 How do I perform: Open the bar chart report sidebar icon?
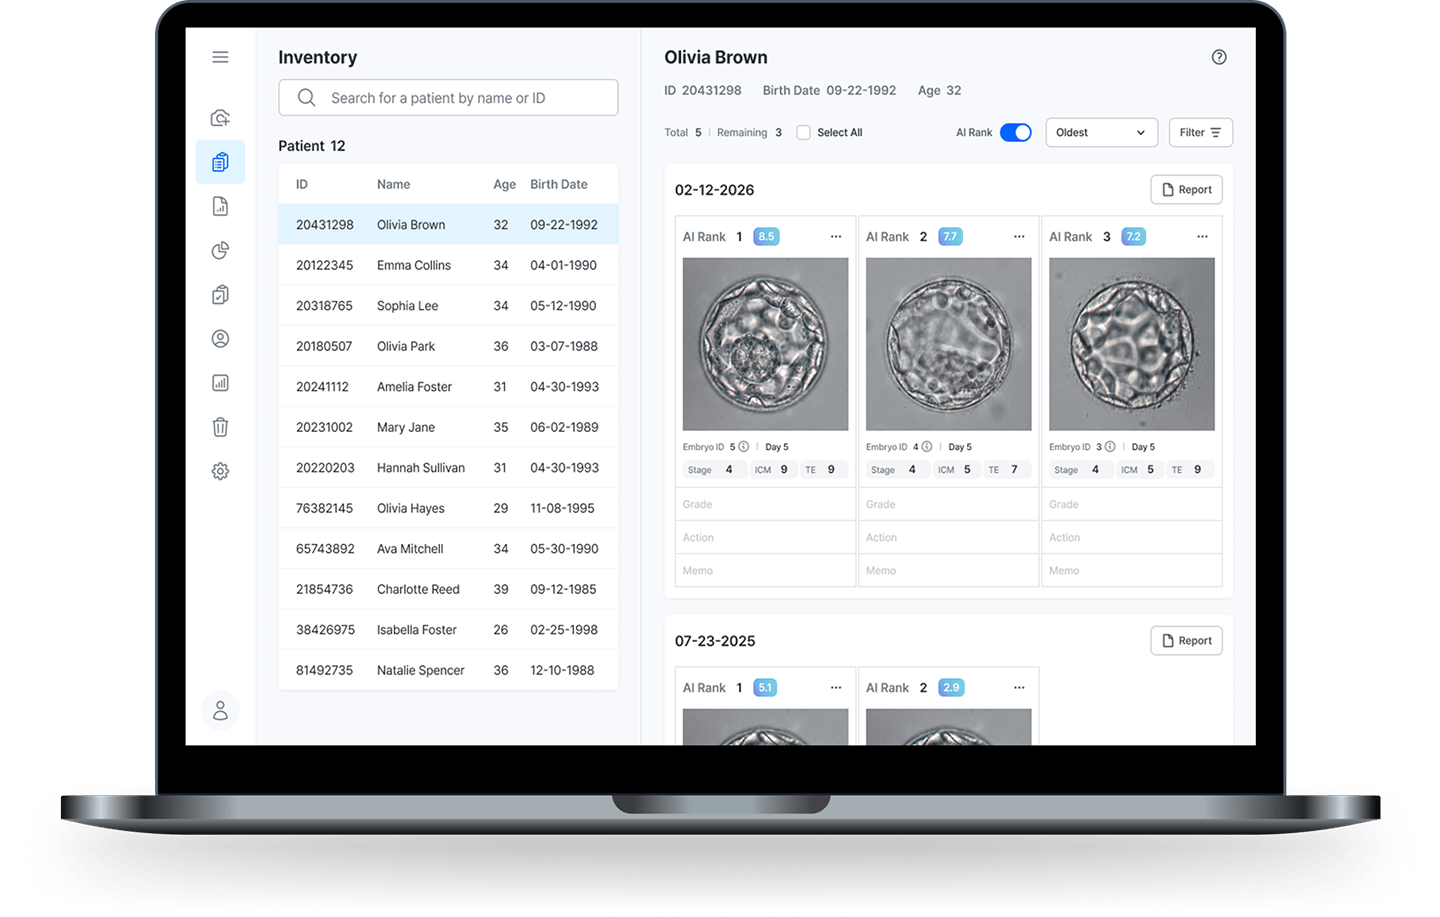pos(220,383)
